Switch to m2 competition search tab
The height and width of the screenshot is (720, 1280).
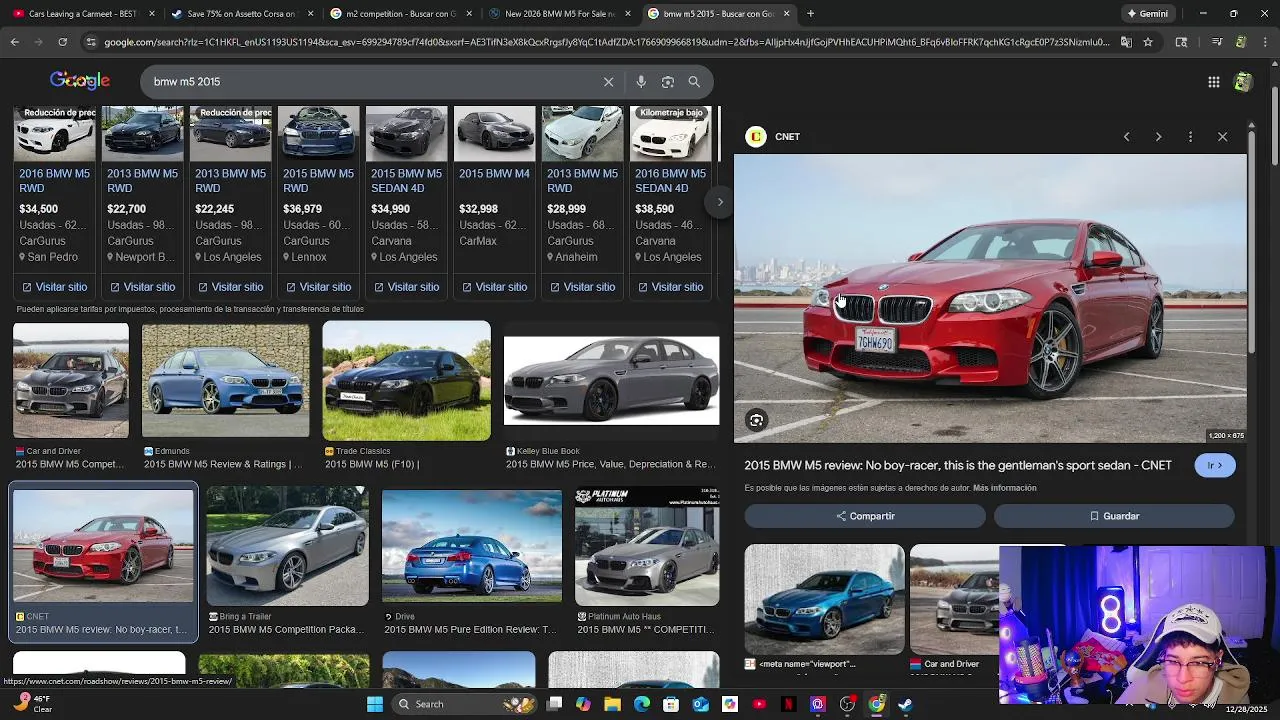[400, 14]
